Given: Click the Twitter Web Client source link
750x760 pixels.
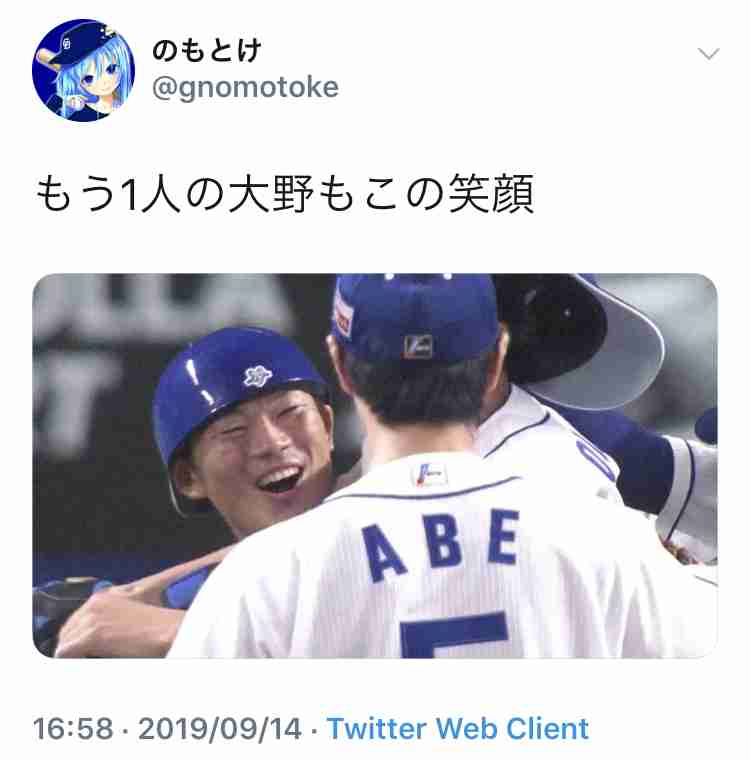Looking at the screenshot, I should (x=458, y=728).
